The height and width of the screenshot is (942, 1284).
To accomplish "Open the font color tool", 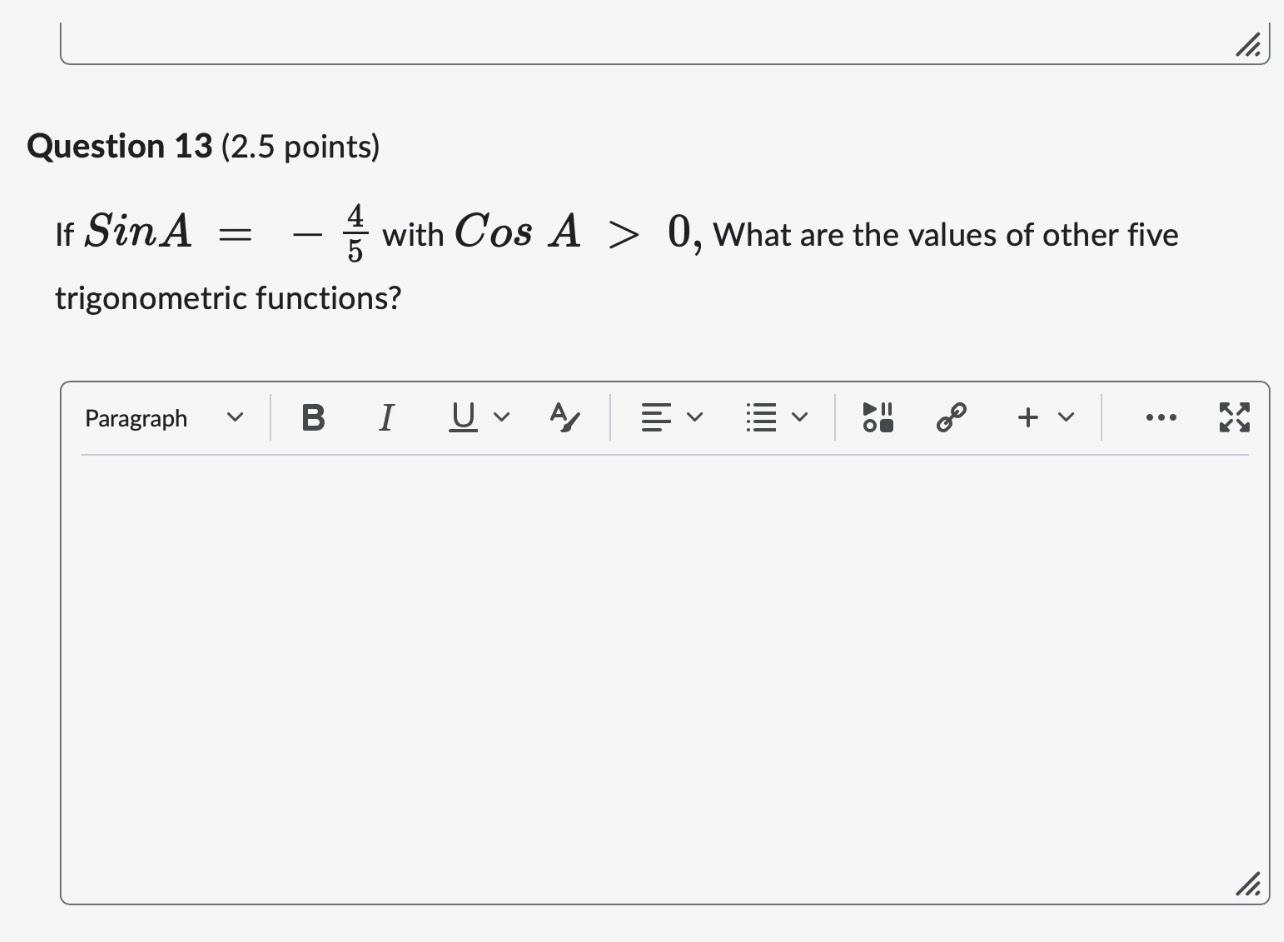I will click(563, 418).
